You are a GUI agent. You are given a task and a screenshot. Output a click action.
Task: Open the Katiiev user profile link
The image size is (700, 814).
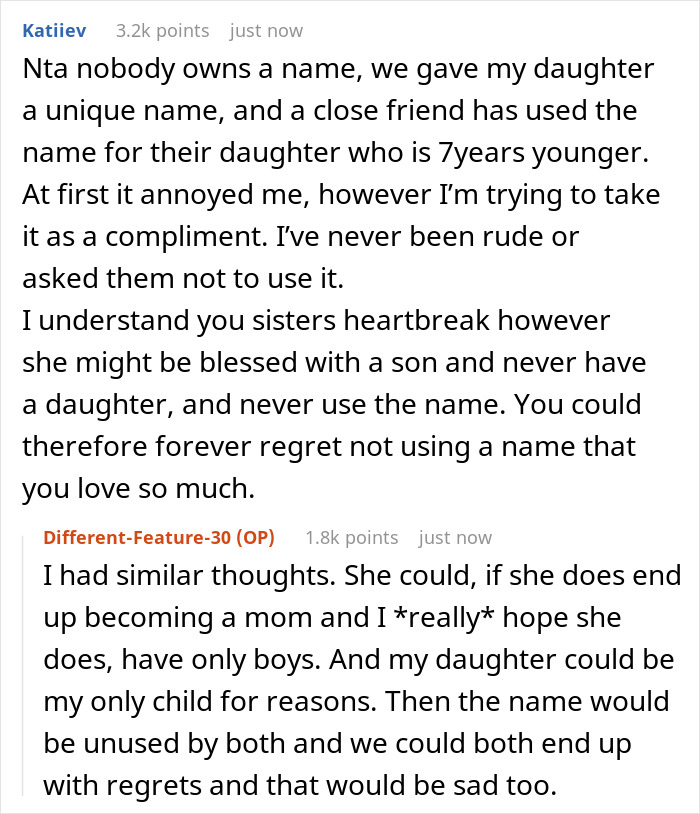pos(54,31)
